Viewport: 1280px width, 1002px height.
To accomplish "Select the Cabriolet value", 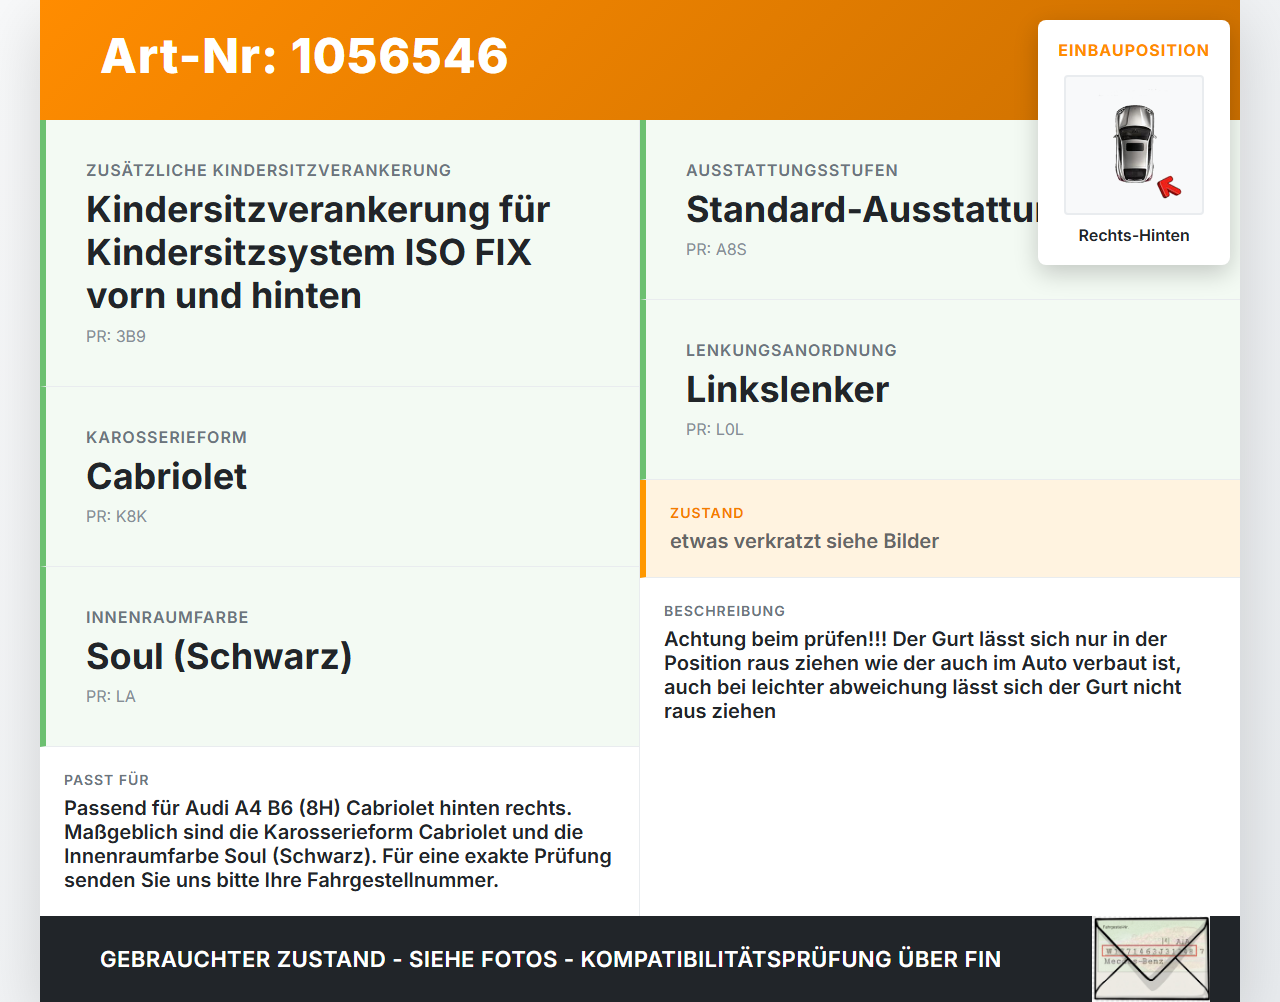I will pyautogui.click(x=166, y=476).
